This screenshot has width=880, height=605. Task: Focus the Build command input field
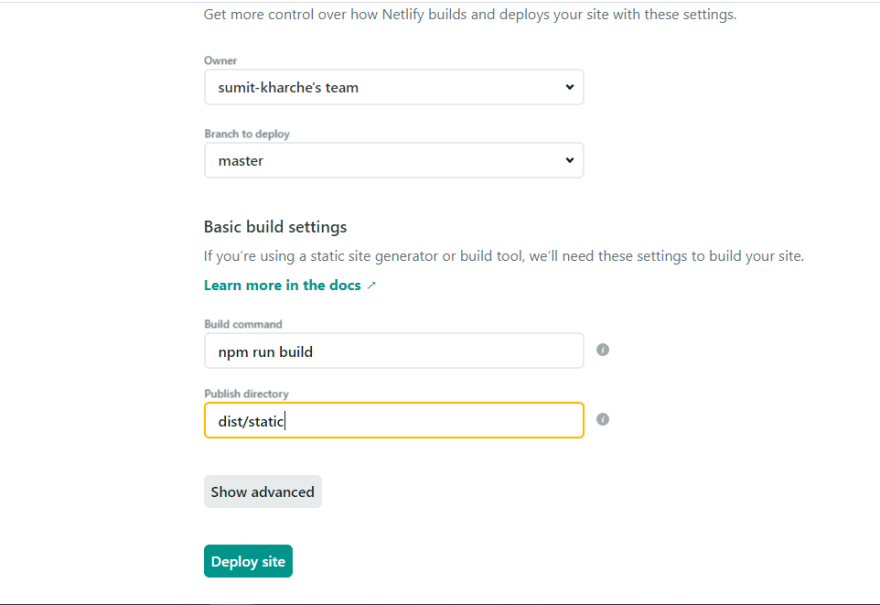point(393,351)
